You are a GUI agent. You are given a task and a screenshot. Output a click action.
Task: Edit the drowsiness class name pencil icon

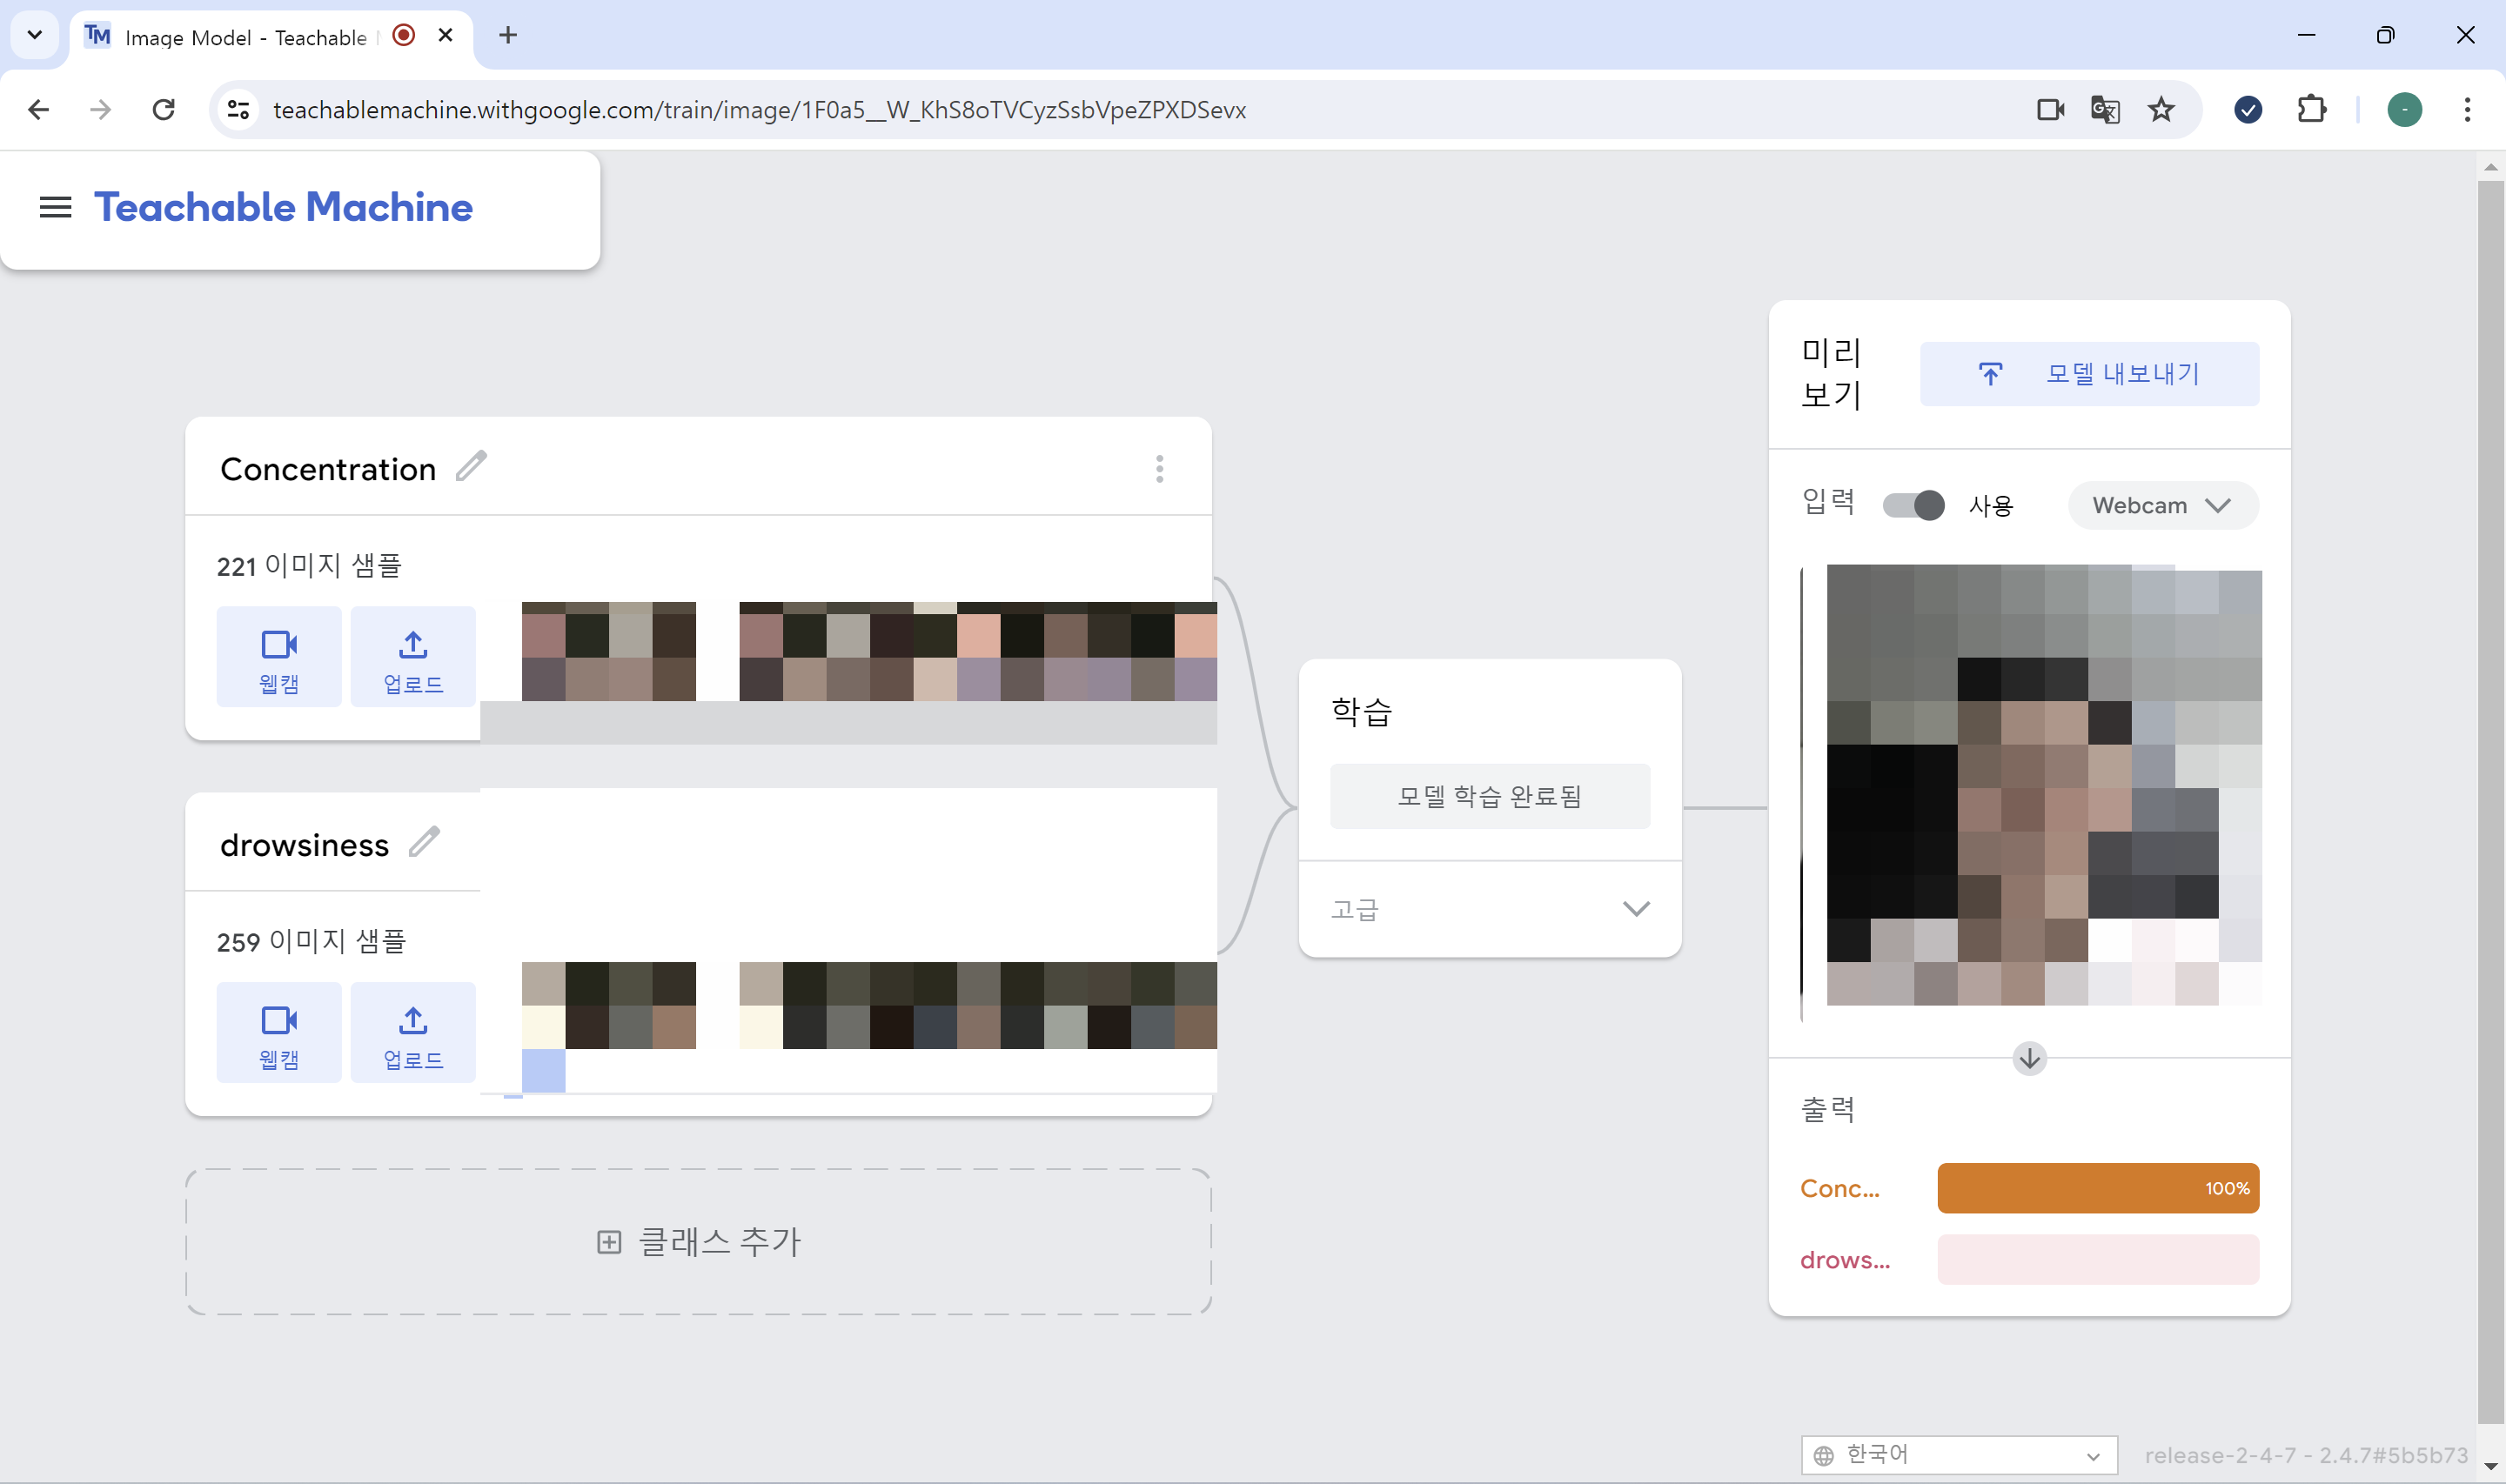pos(424,842)
